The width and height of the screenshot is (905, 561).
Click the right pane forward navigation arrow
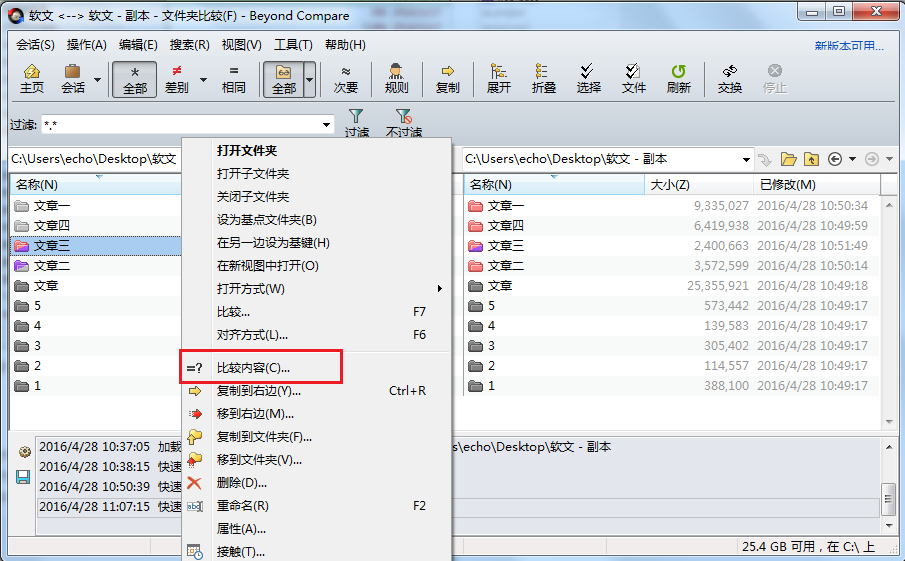[872, 159]
